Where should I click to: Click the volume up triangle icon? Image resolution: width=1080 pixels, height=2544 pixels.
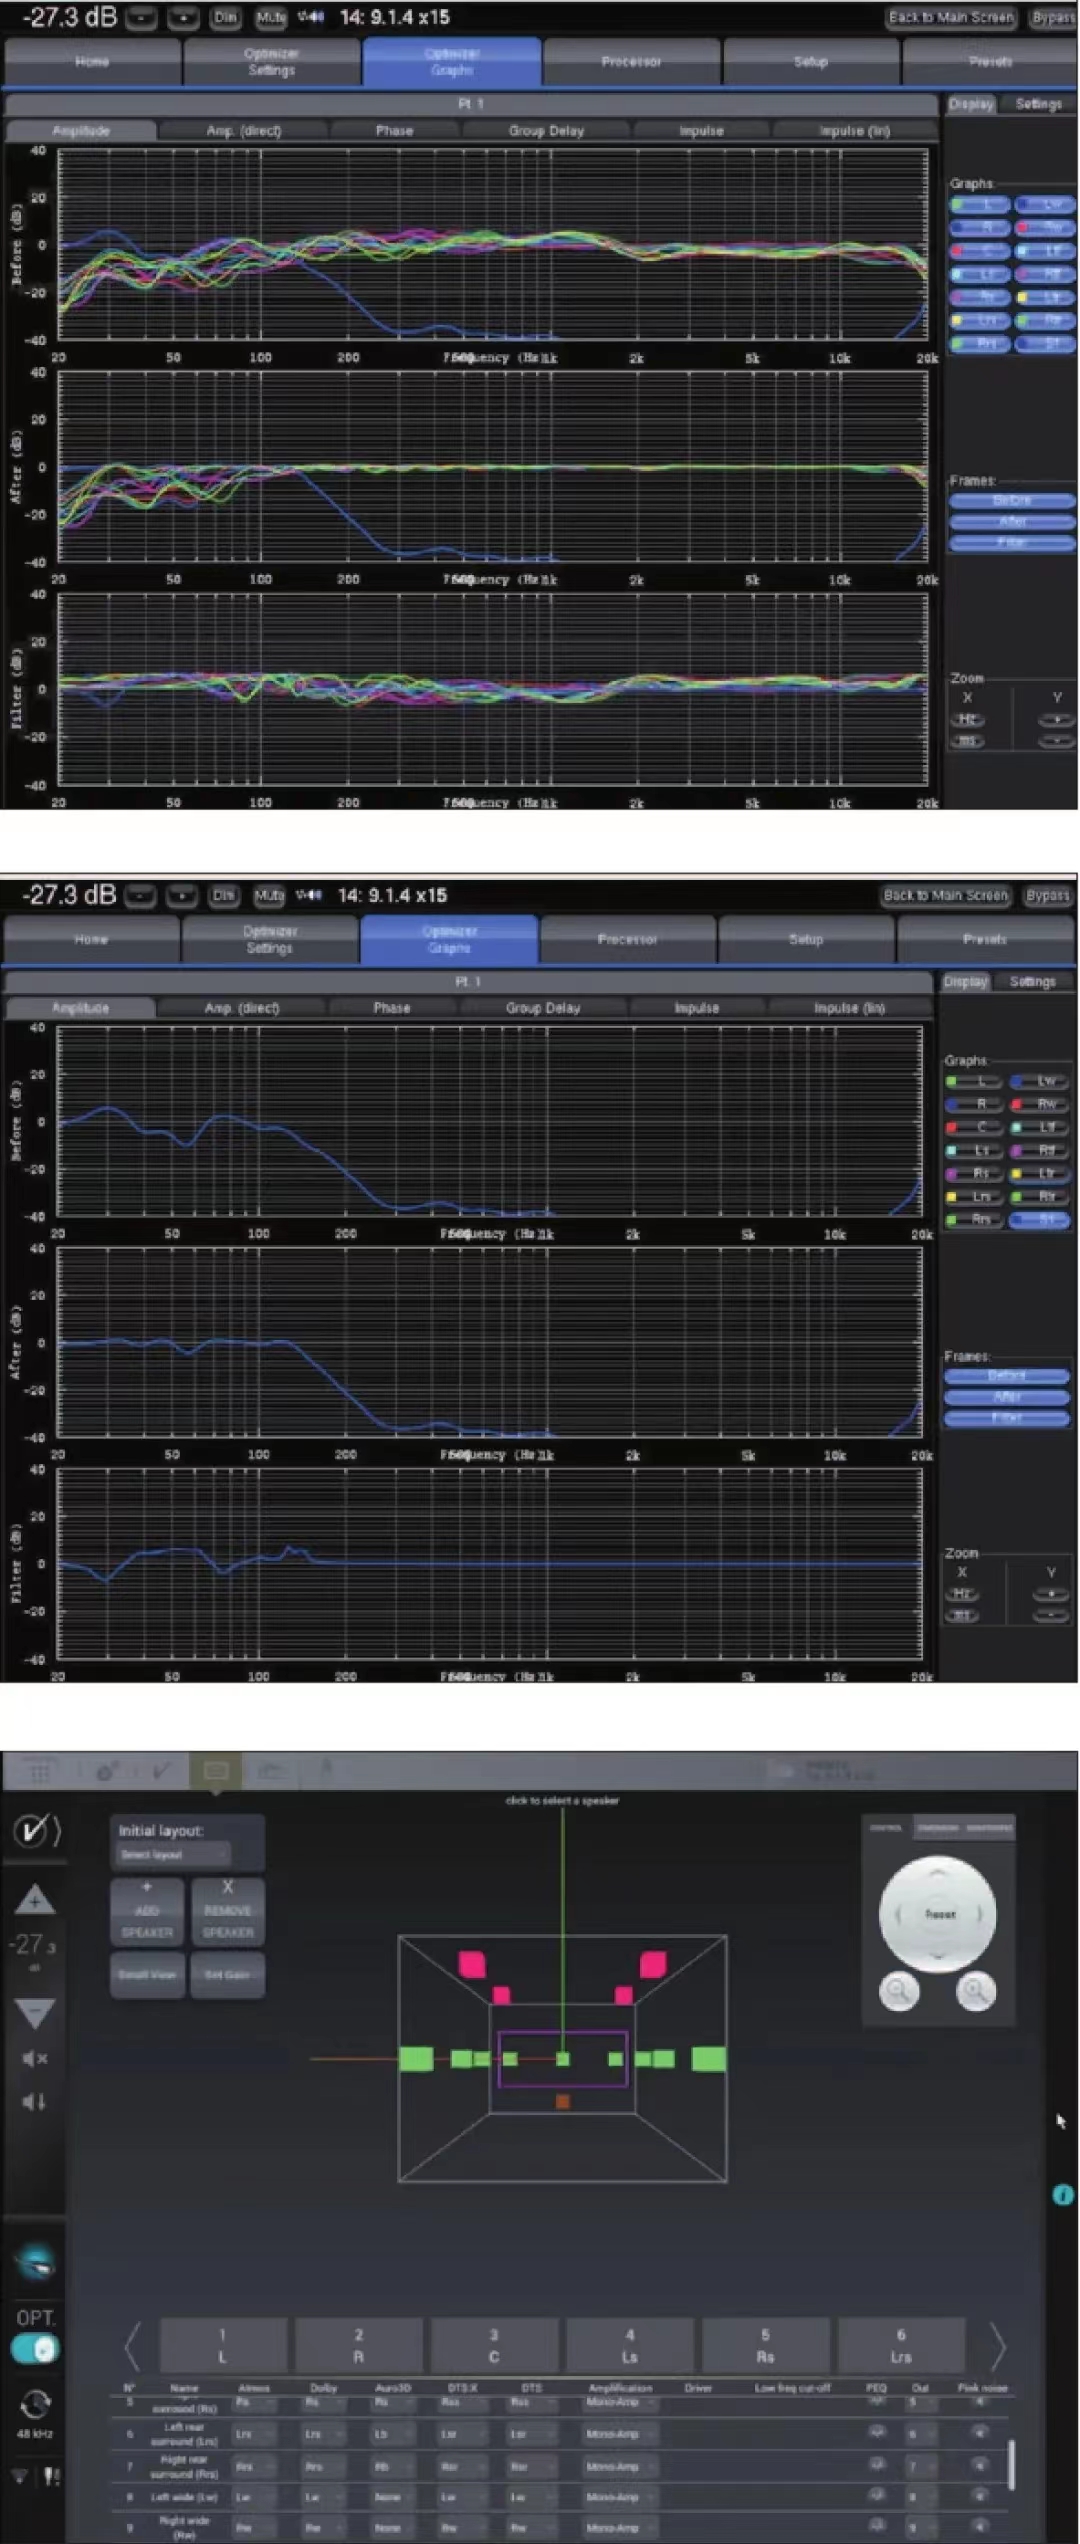pos(34,1899)
